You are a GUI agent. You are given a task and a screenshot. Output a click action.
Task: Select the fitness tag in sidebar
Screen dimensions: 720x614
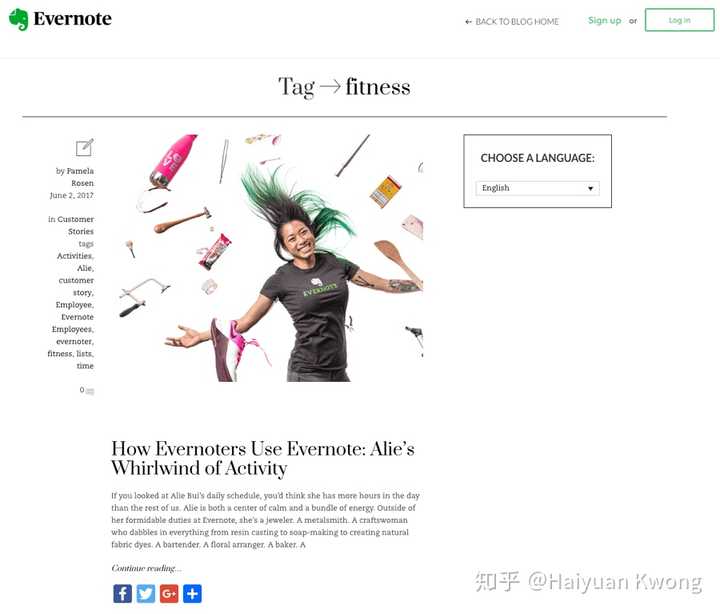point(60,354)
